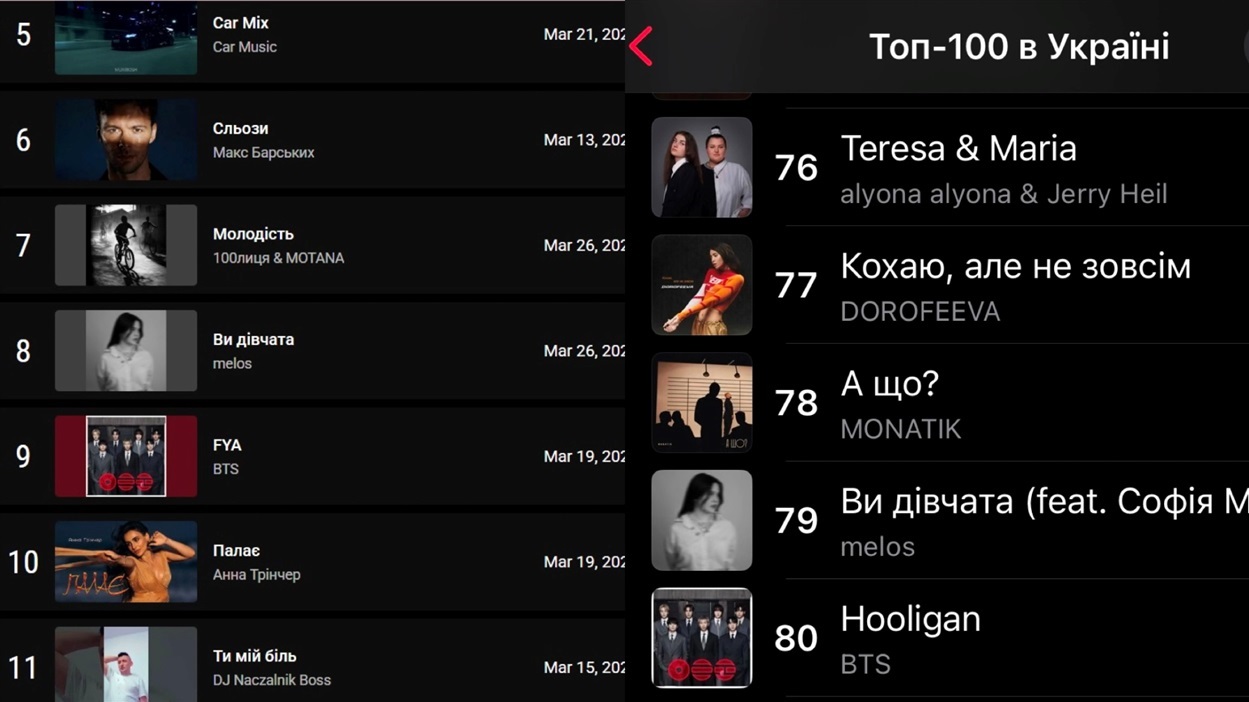This screenshot has width=1249, height=702.
Task: Open the Ти мій біль thumbnail
Action: click(126, 664)
